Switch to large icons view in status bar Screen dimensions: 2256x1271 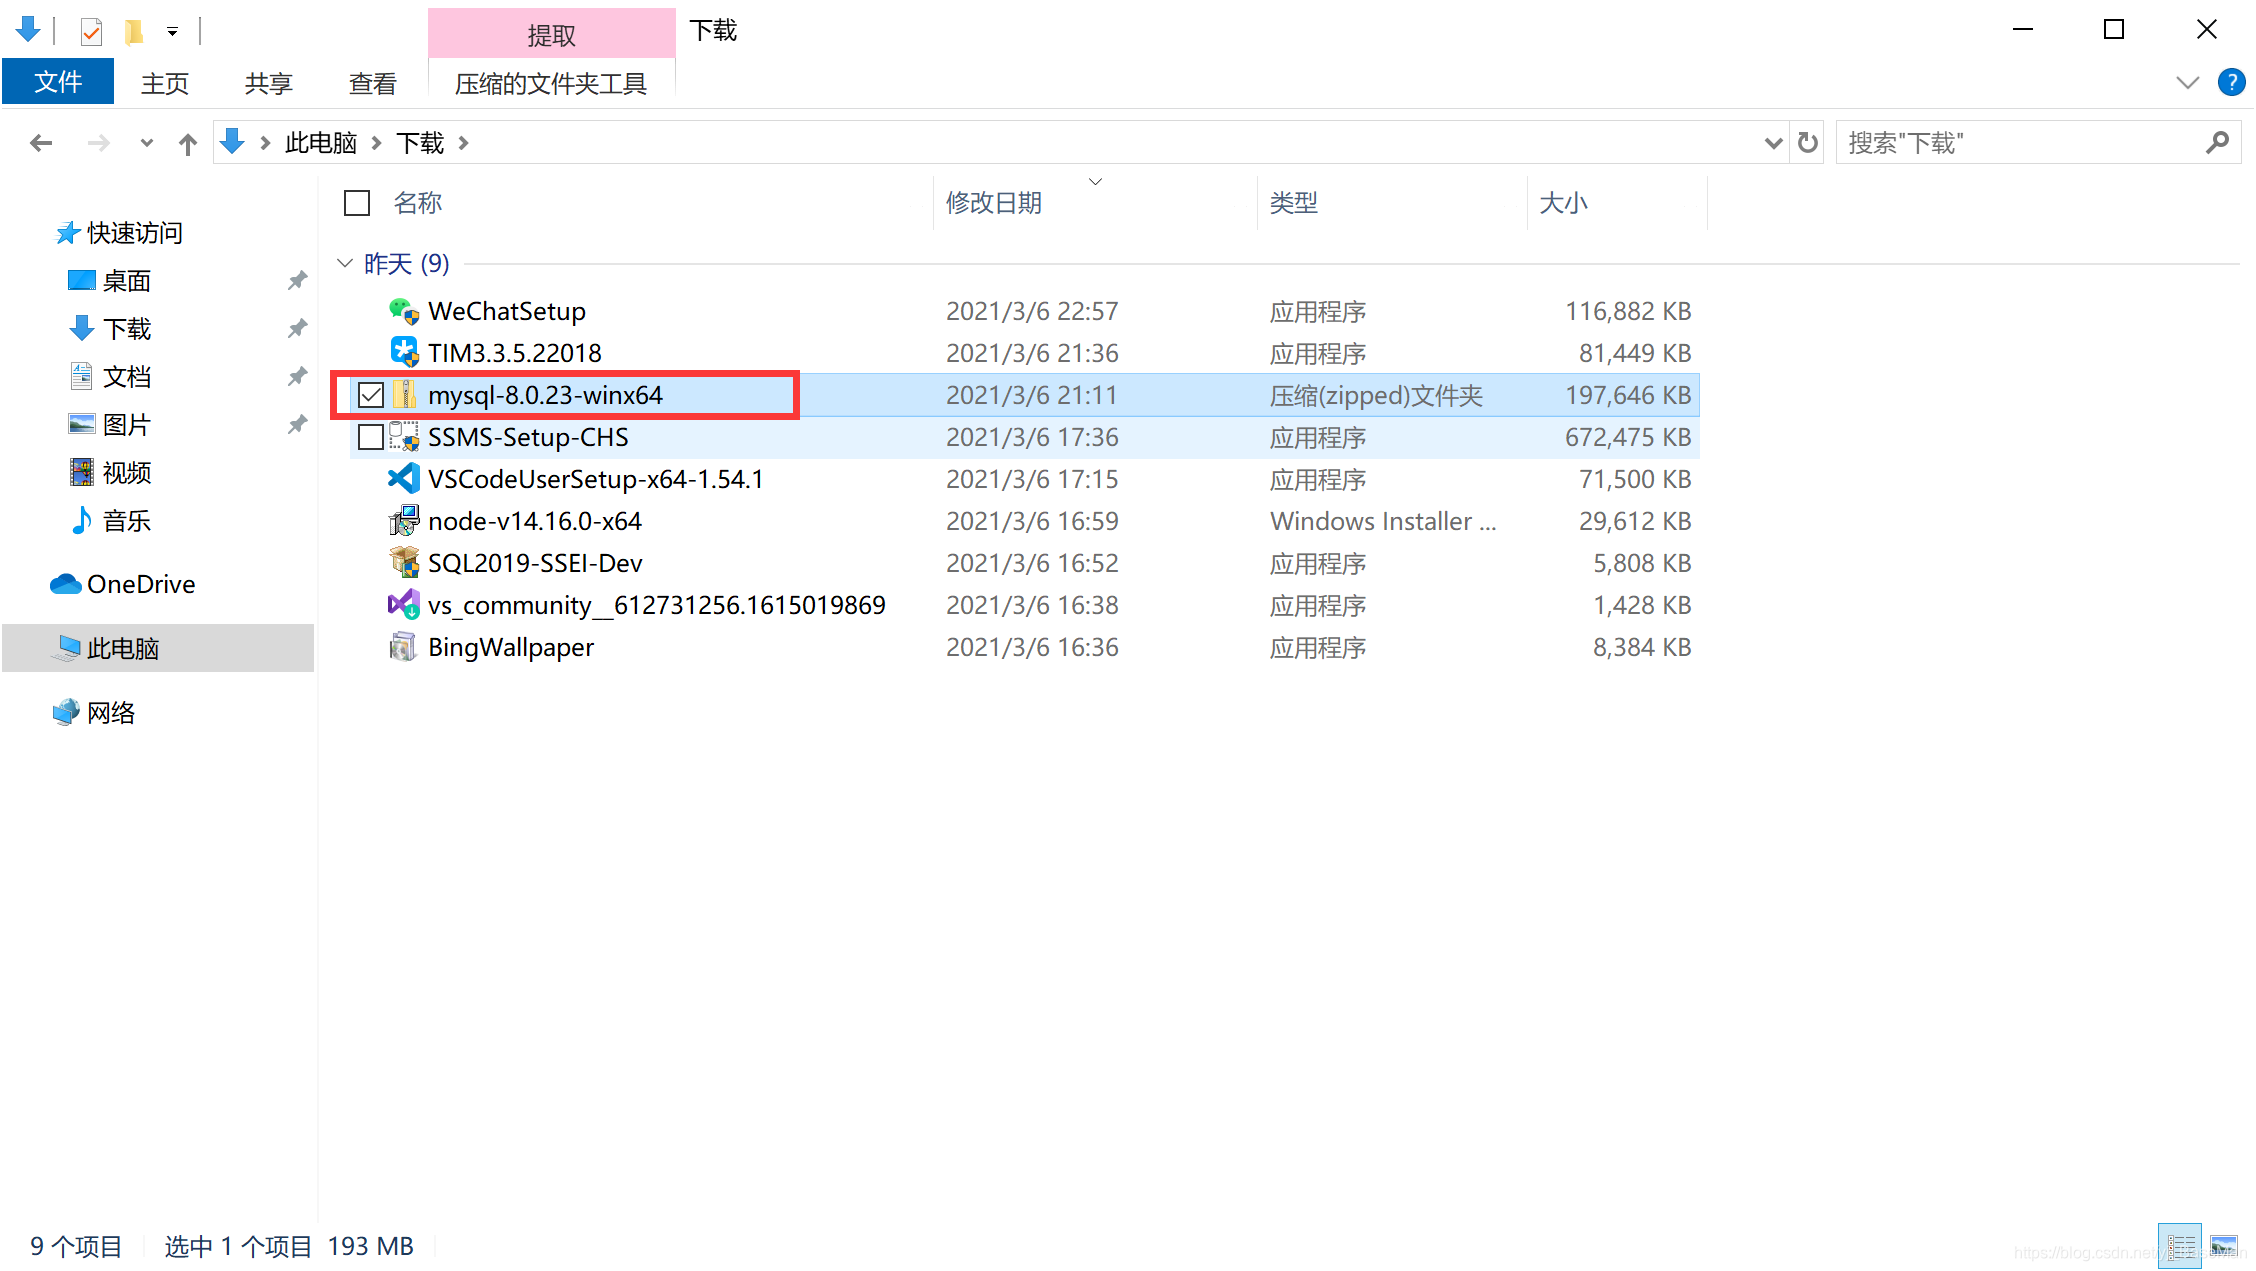point(2223,1246)
